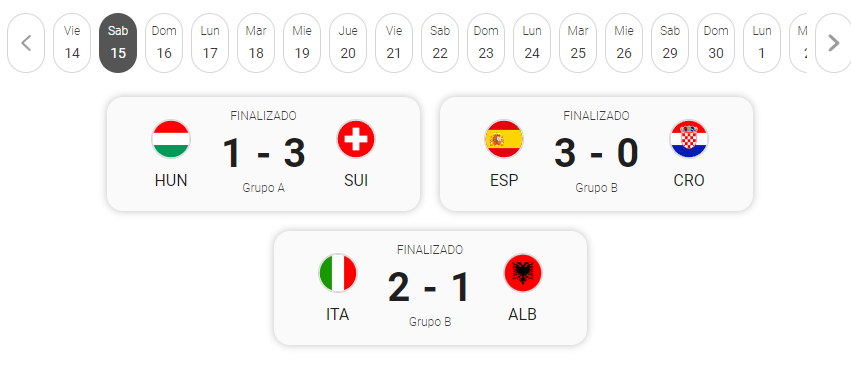Open ITA 2 - 1 ALB match score

coord(430,288)
